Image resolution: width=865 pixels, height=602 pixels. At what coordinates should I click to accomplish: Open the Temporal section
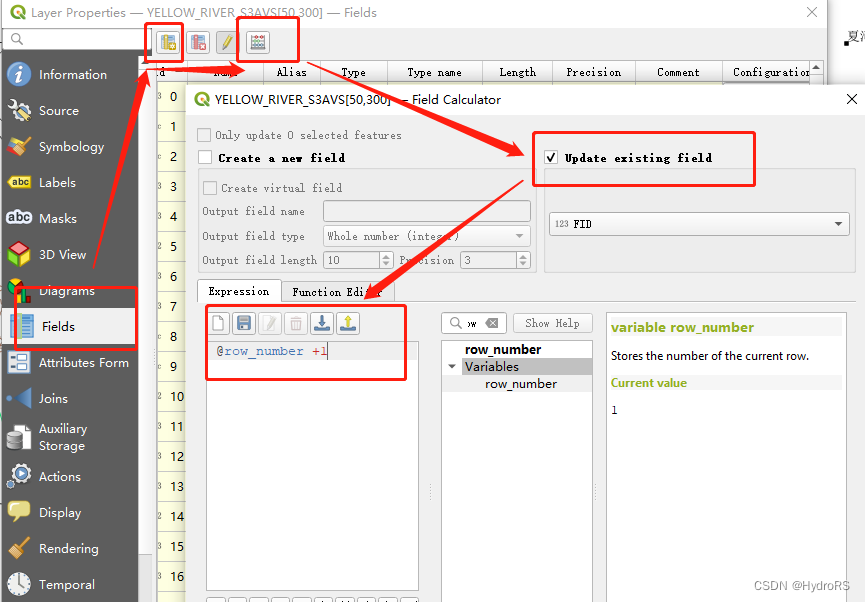70,584
